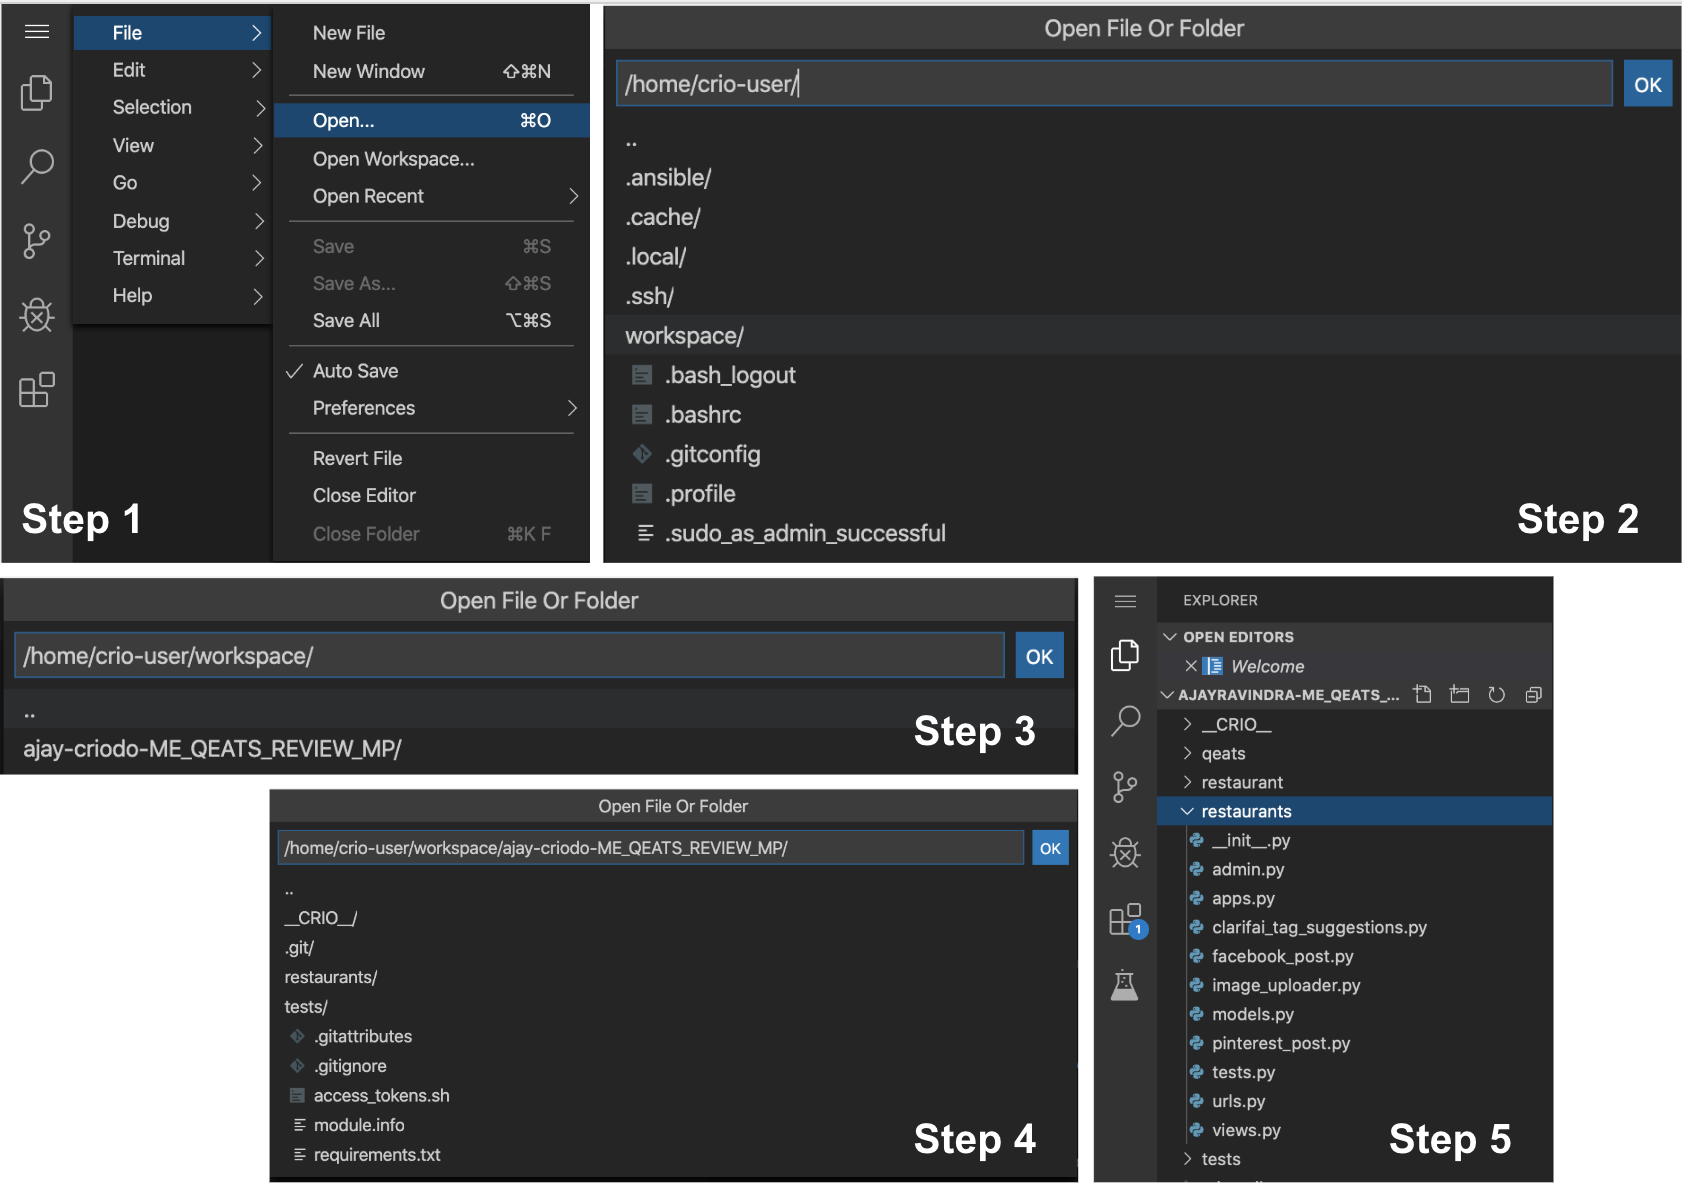Select restaurants/ in Step 4 list
This screenshot has height=1184, width=1682.
pyautogui.click(x=673, y=977)
